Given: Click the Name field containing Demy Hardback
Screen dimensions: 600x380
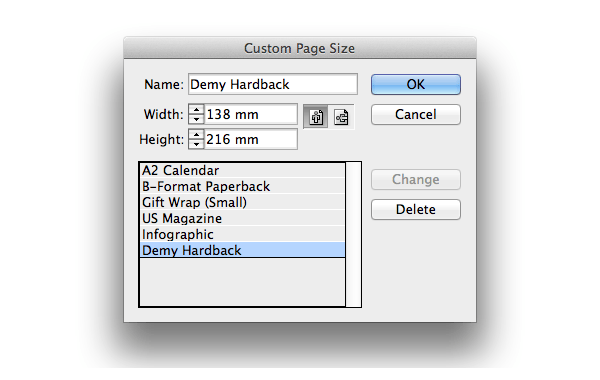Looking at the screenshot, I should [273, 84].
